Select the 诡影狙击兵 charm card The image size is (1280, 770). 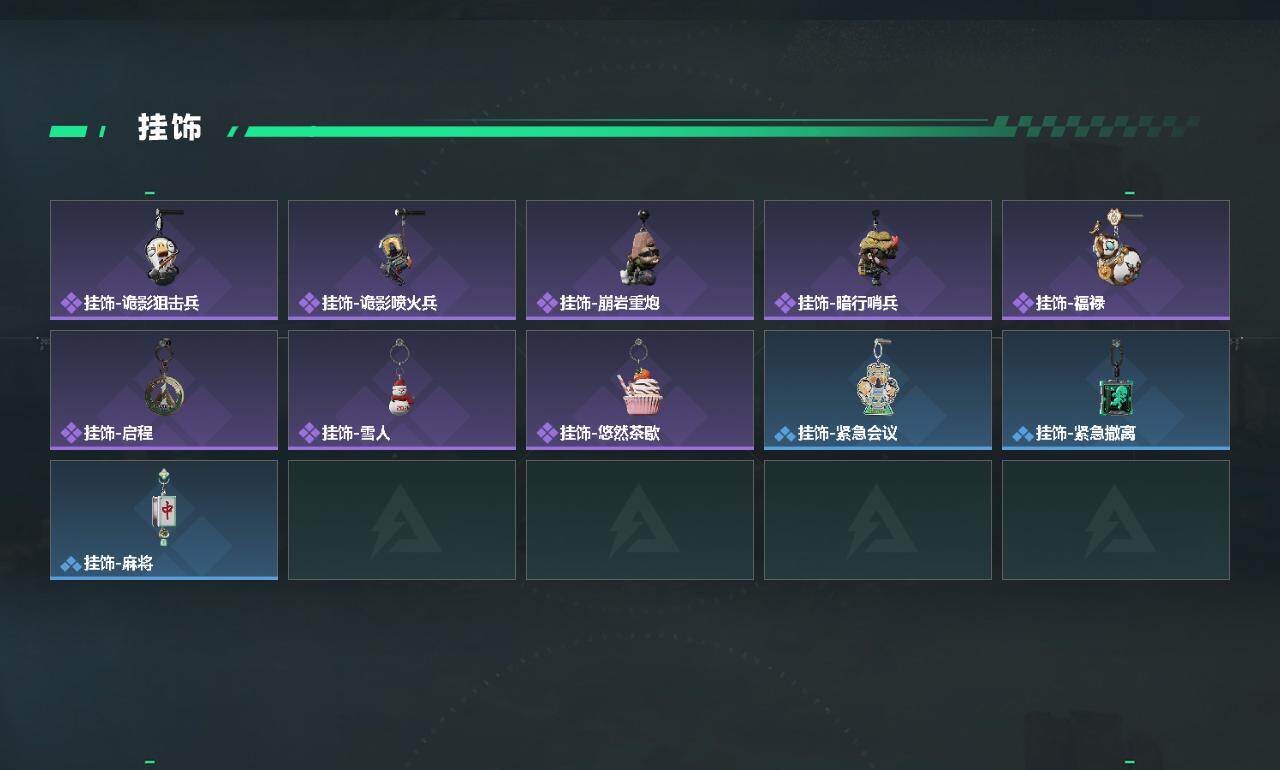pyautogui.click(x=164, y=260)
